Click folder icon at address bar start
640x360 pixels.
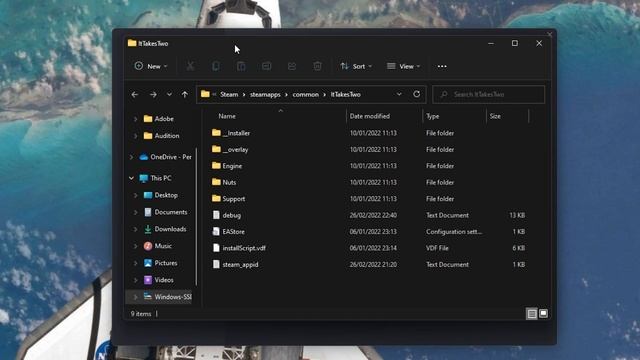[x=205, y=94]
